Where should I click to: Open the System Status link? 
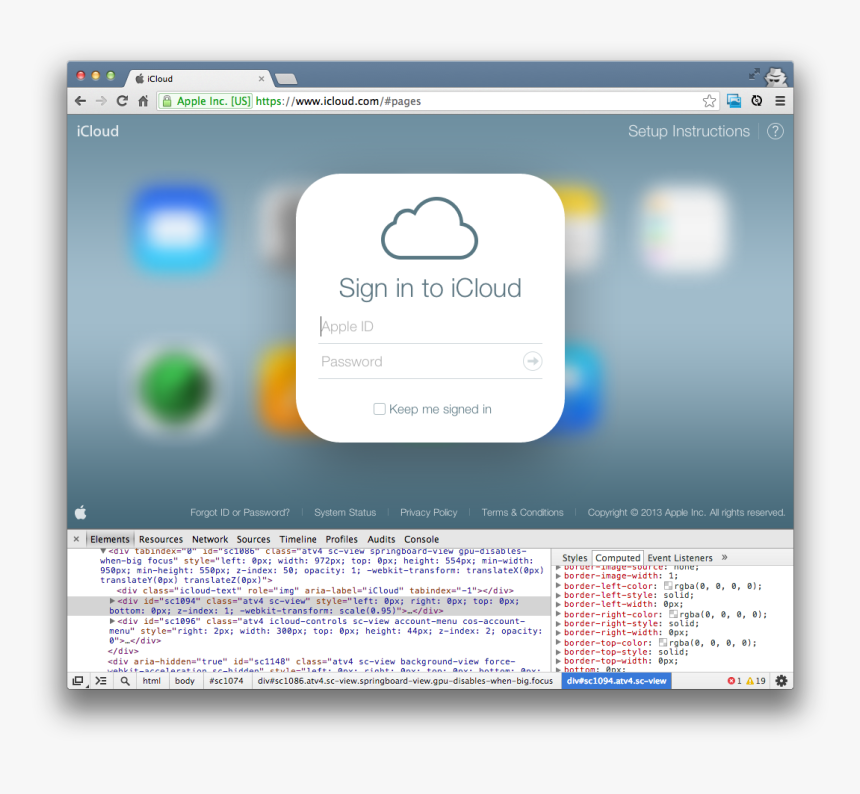[345, 512]
